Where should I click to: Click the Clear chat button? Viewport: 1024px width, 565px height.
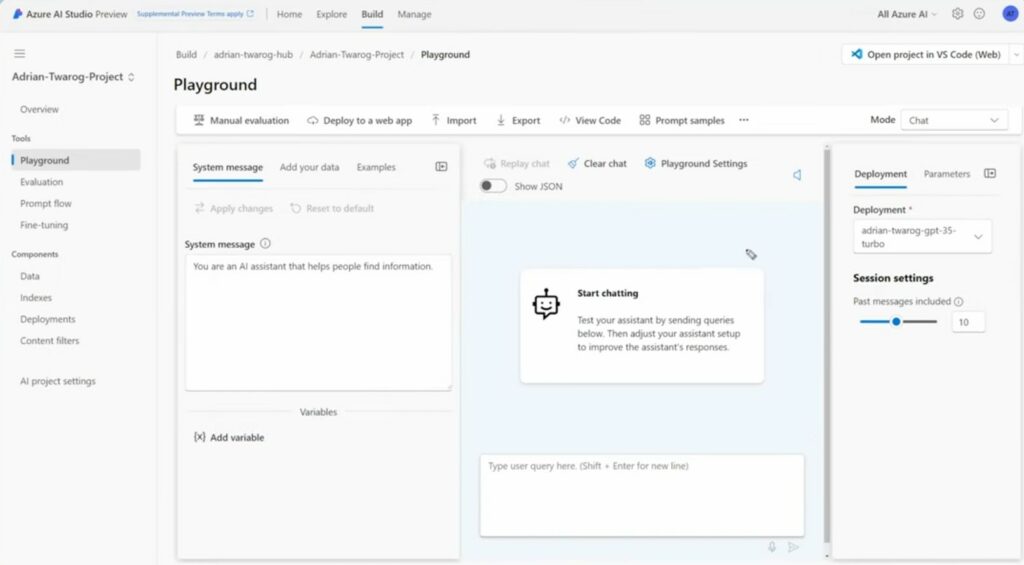pyautogui.click(x=597, y=163)
